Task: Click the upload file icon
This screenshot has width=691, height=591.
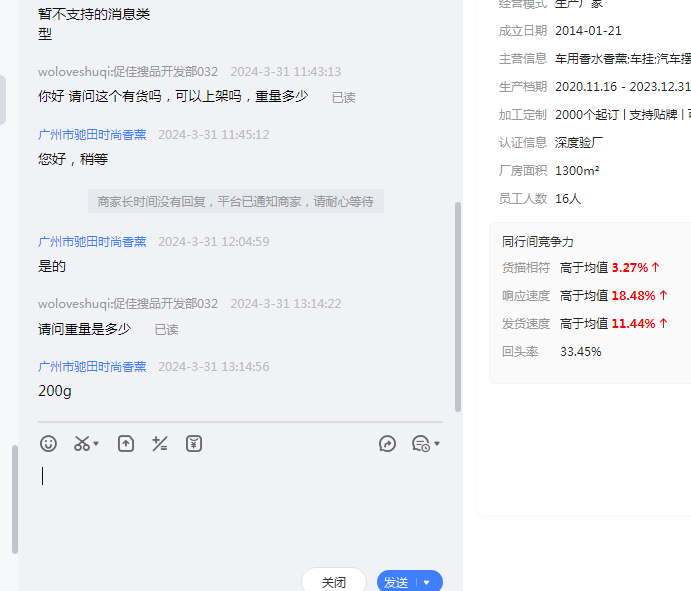Action: pyautogui.click(x=126, y=443)
